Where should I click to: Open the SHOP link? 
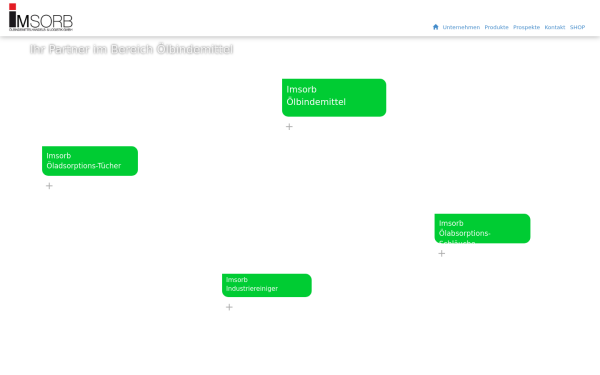577,27
